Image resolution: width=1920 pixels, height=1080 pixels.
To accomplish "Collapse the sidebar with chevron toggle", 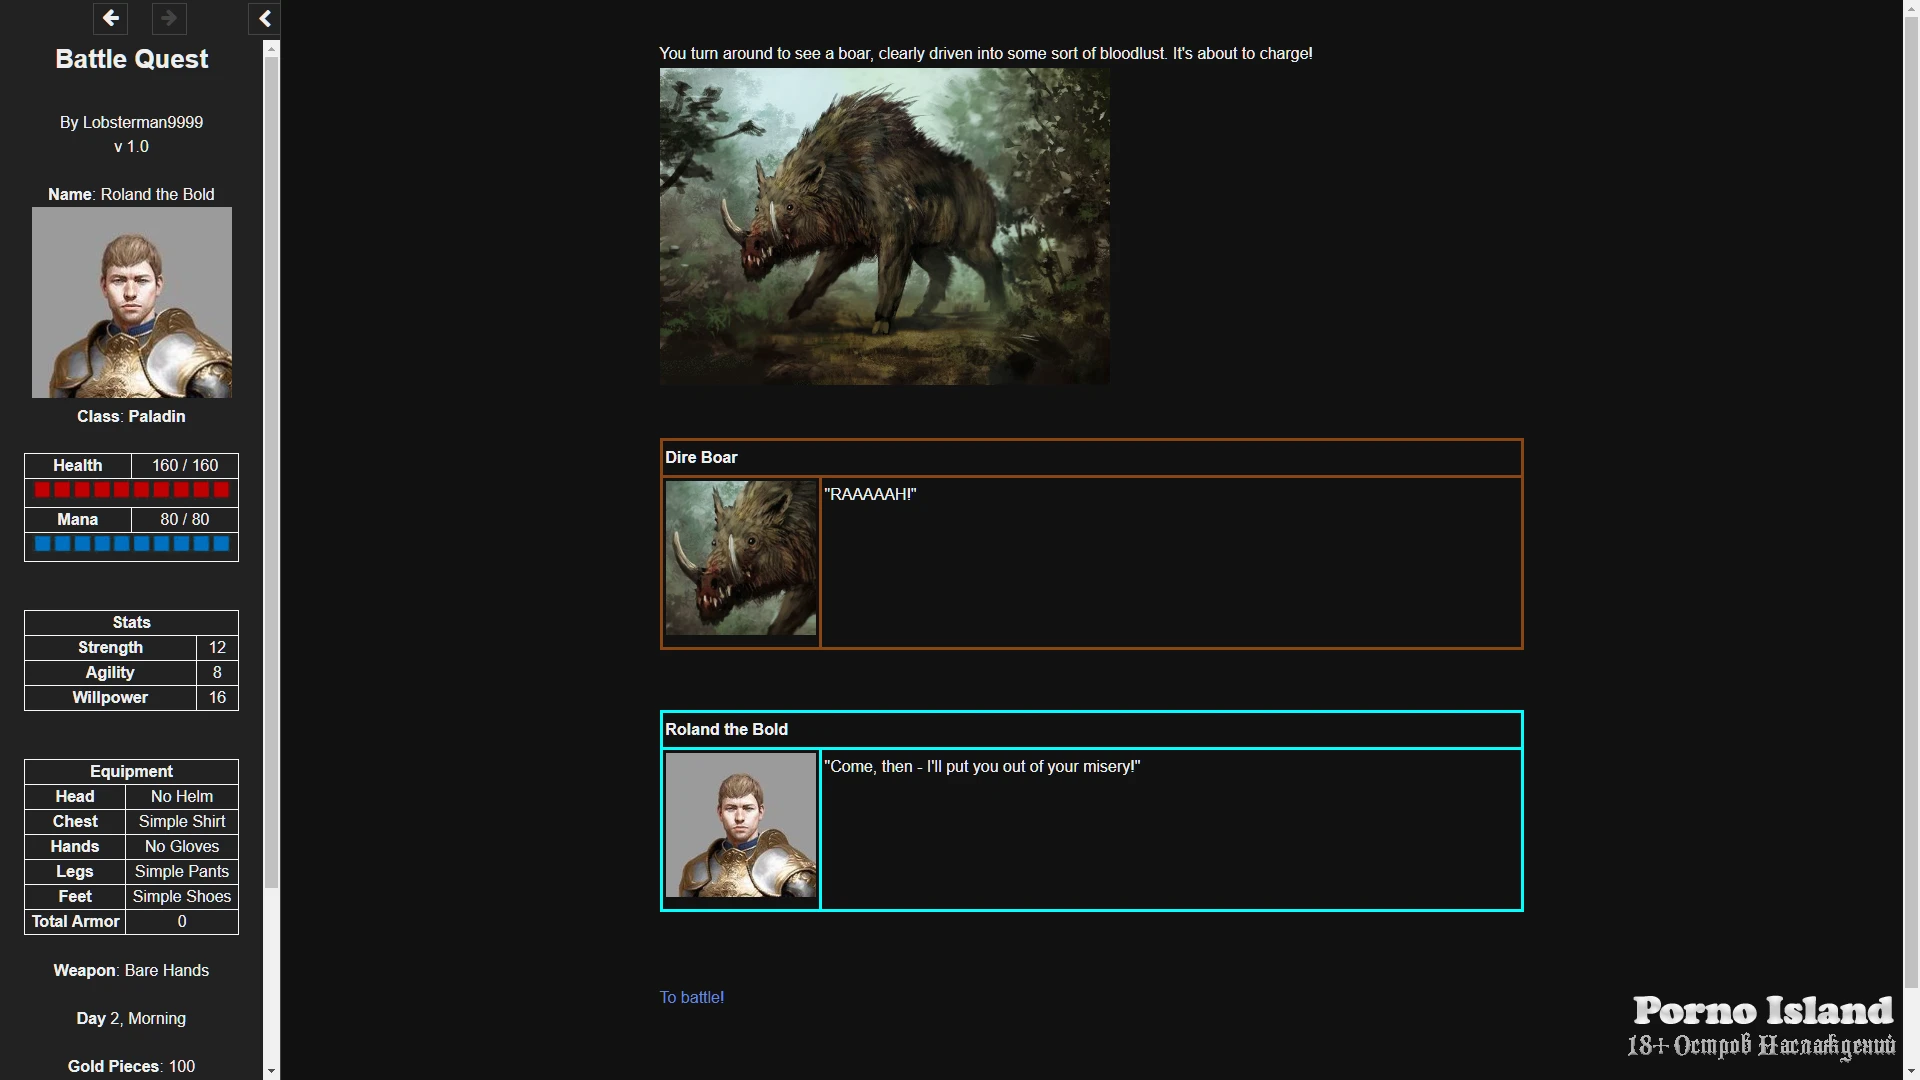I will coord(264,18).
